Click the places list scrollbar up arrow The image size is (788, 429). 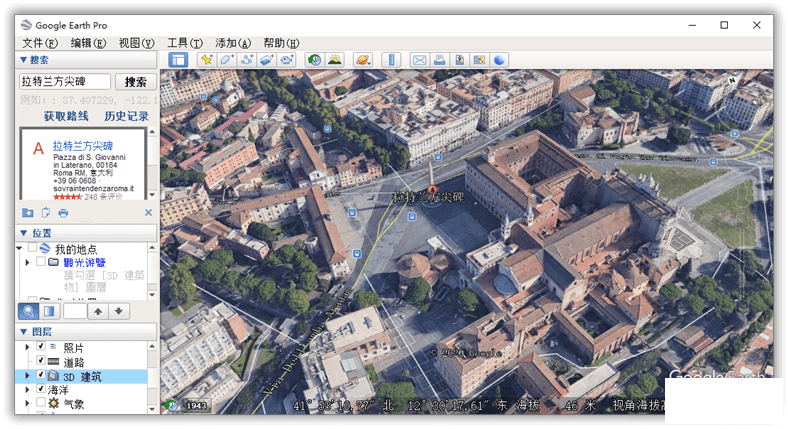point(152,248)
